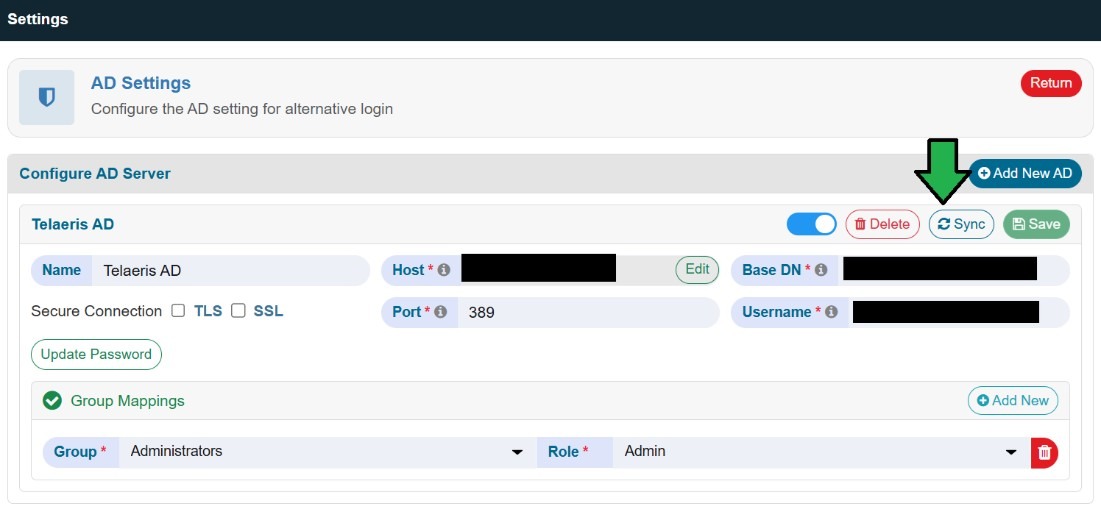Click the info icon next to Port
Screen dimensions: 1101x509
point(440,312)
